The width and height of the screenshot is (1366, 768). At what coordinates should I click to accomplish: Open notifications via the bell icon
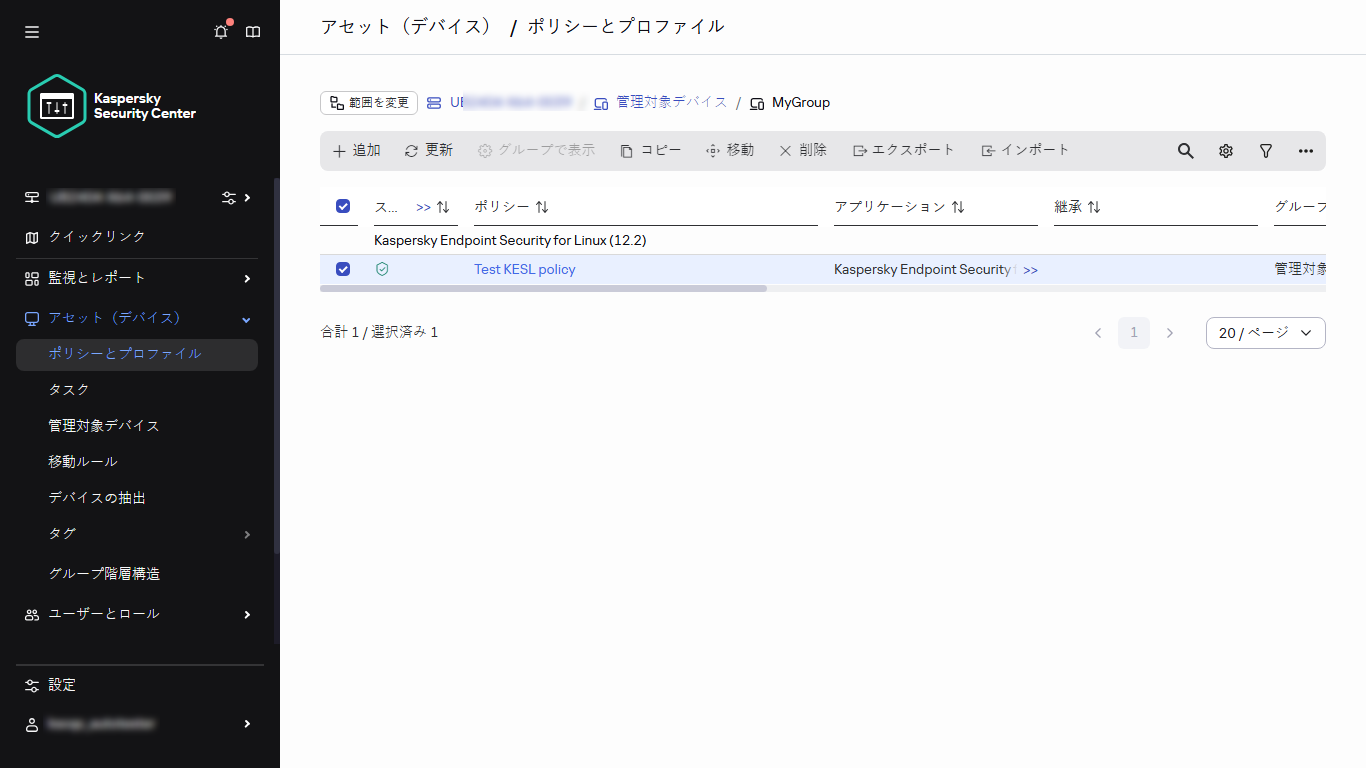pyautogui.click(x=220, y=31)
